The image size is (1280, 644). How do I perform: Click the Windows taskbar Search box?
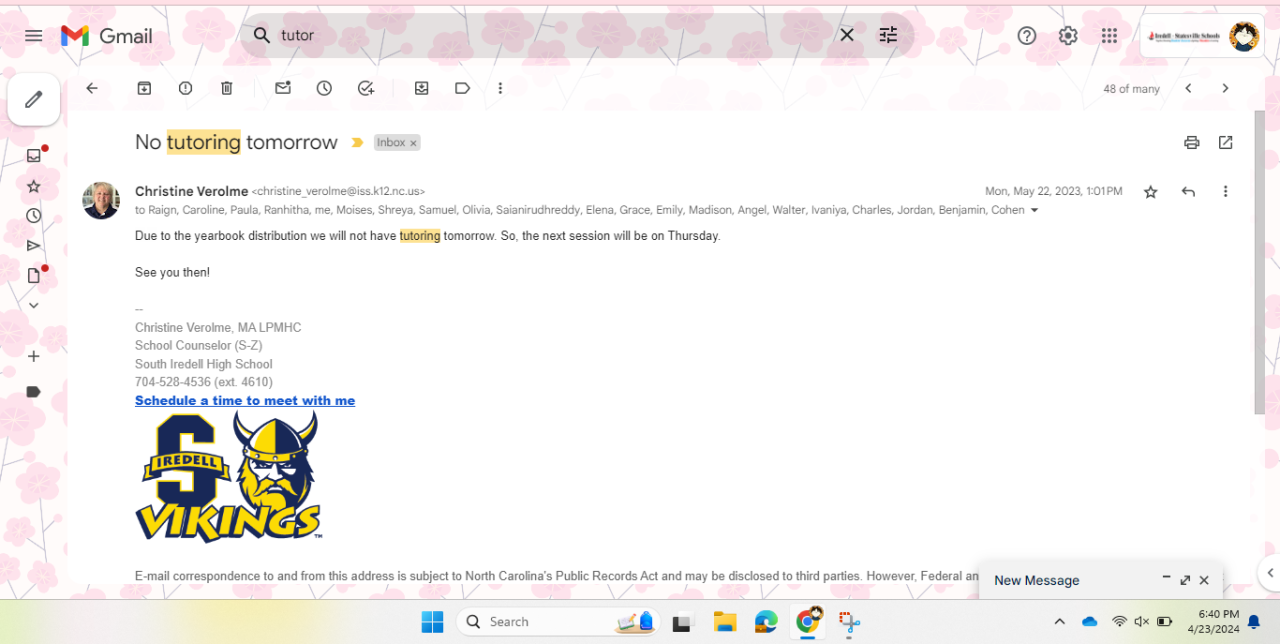[558, 622]
